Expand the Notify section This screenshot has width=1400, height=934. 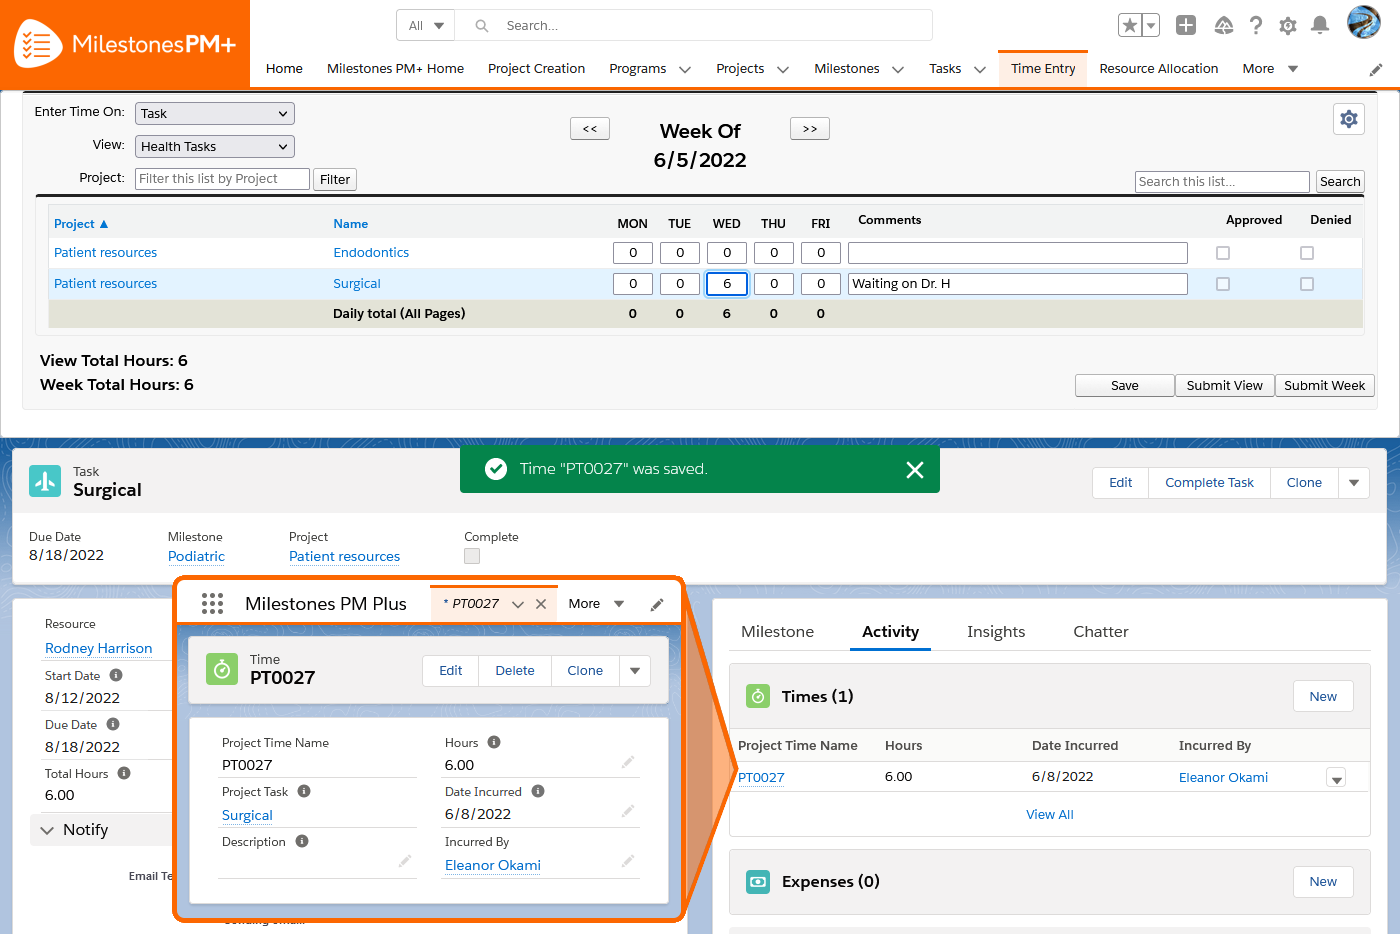[47, 830]
